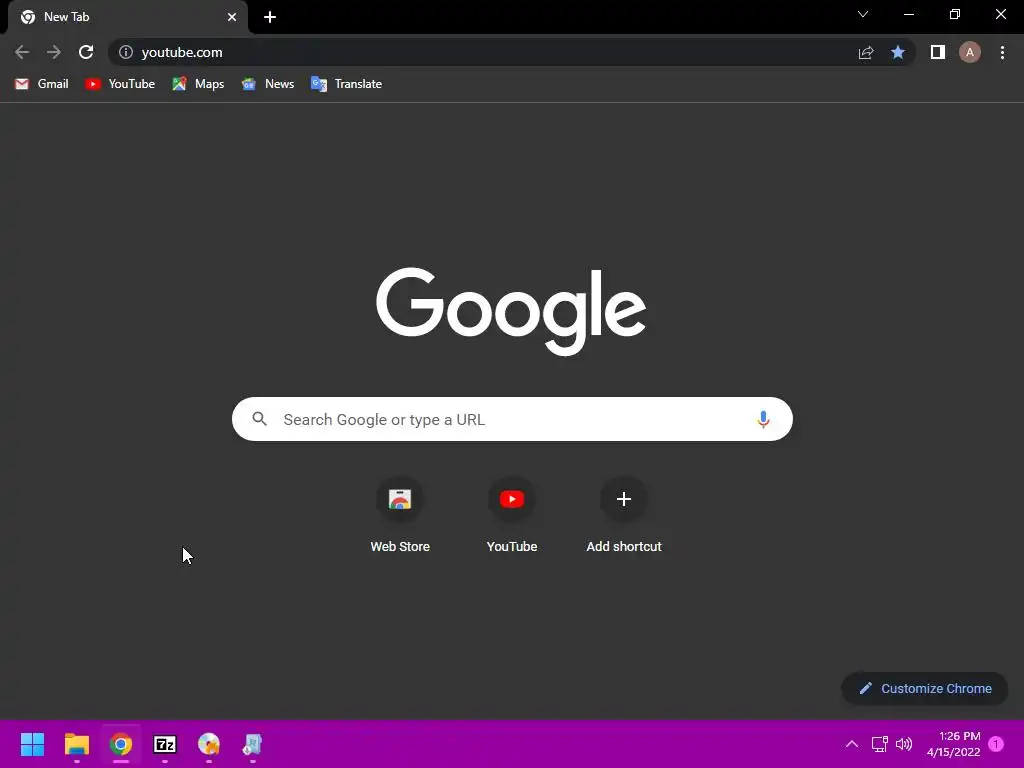Open the Windows Start menu
This screenshot has width=1024, height=768.
click(x=32, y=744)
